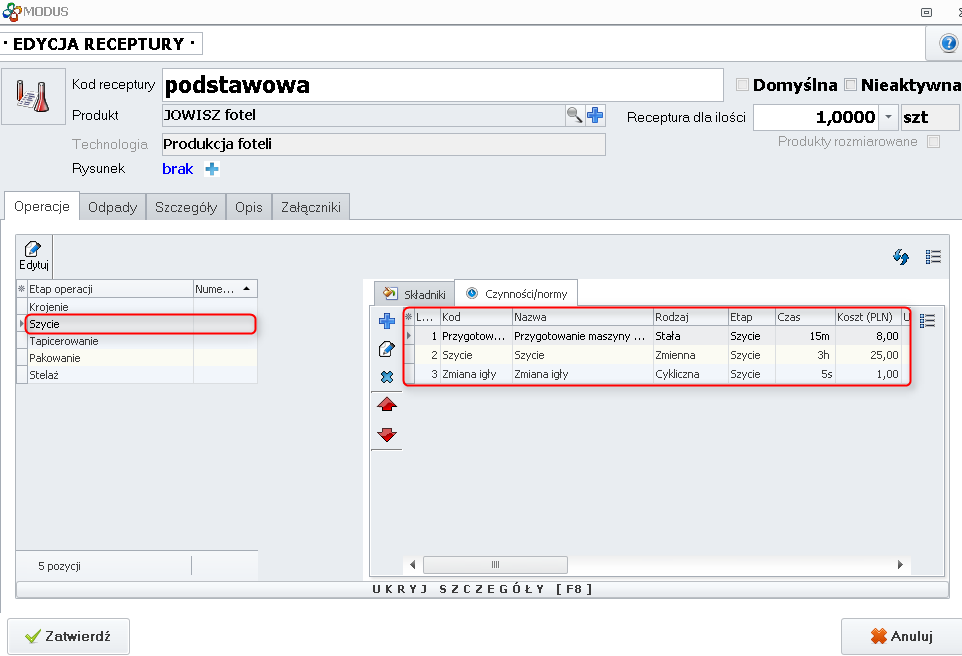962x656 pixels.
Task: Add drawing using plus icon beside brak
Action: coord(211,169)
